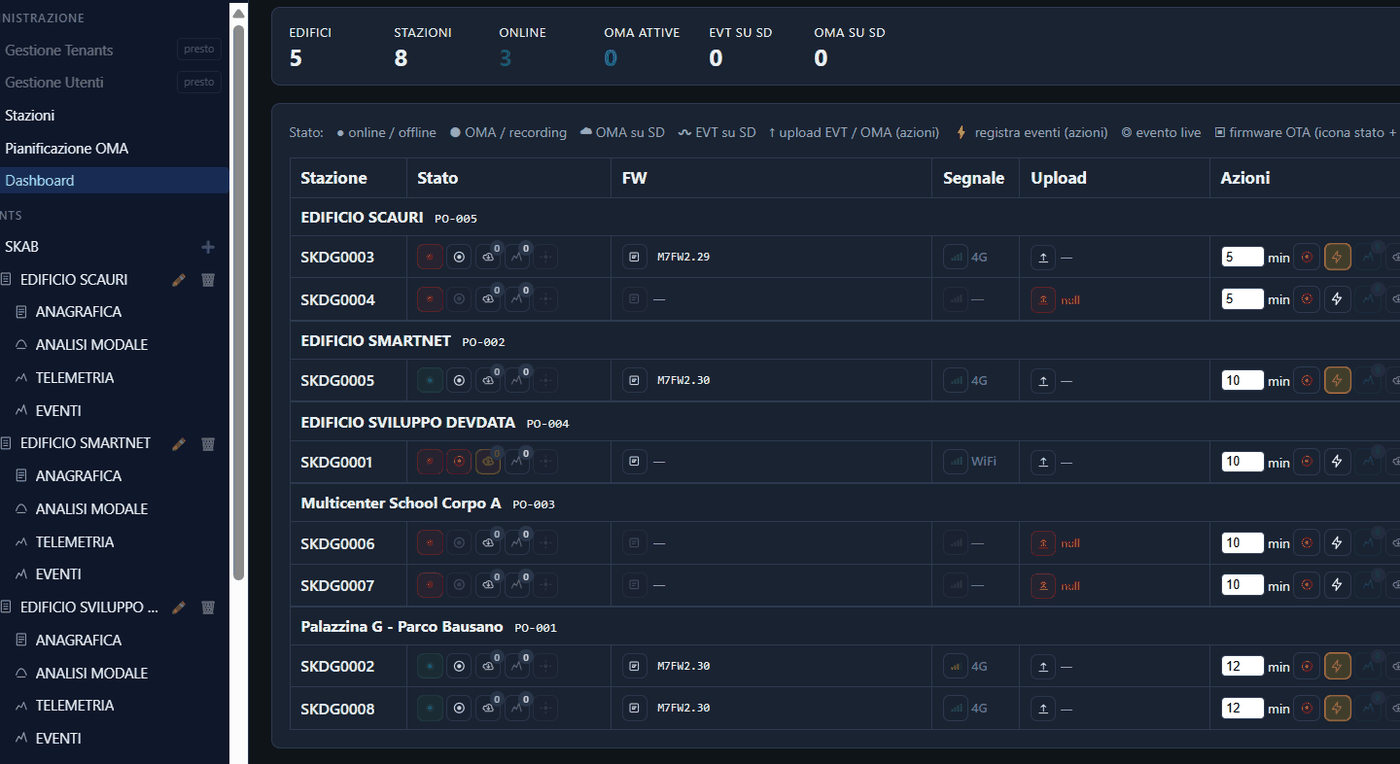Click the OMA on SD cloud icon for SKDG0003
1400x764 pixels.
click(488, 257)
